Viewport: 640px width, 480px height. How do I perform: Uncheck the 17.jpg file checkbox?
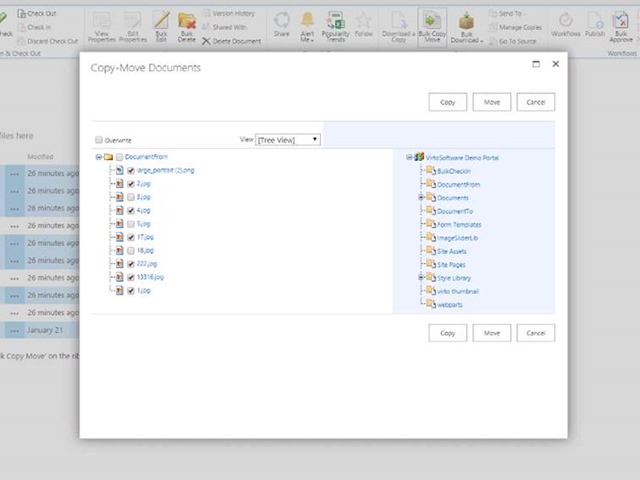130,237
